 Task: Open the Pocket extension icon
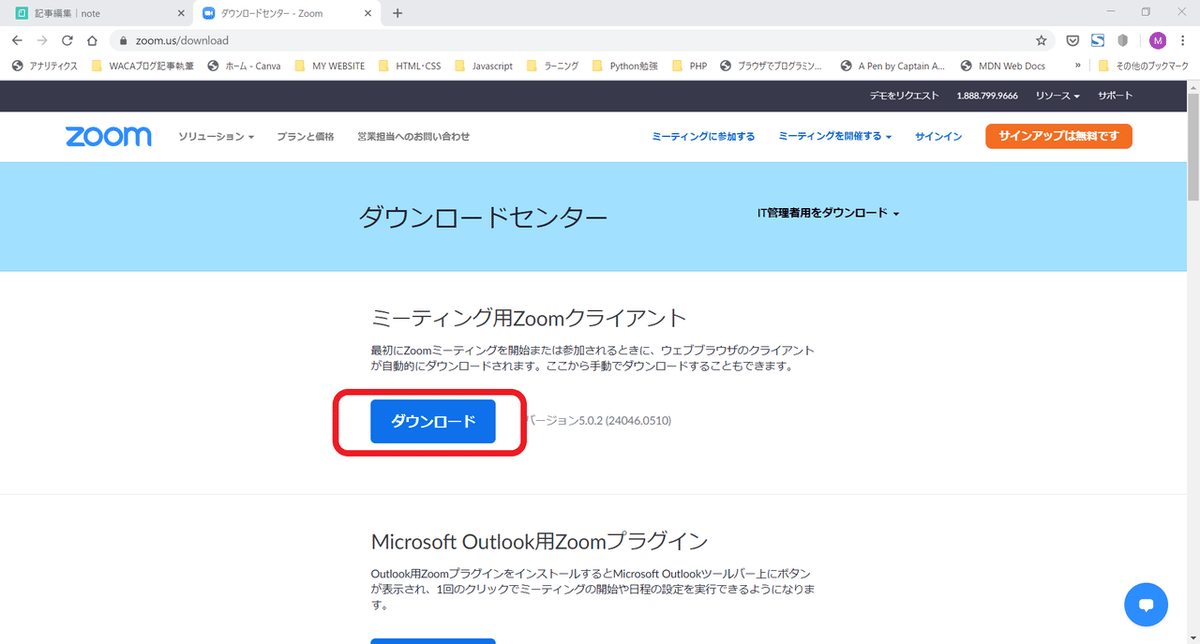(1072, 40)
